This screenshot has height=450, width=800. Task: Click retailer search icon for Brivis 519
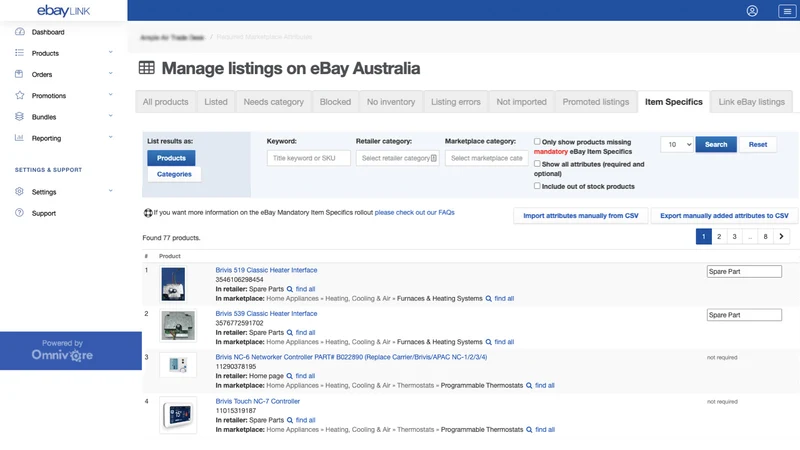point(290,289)
